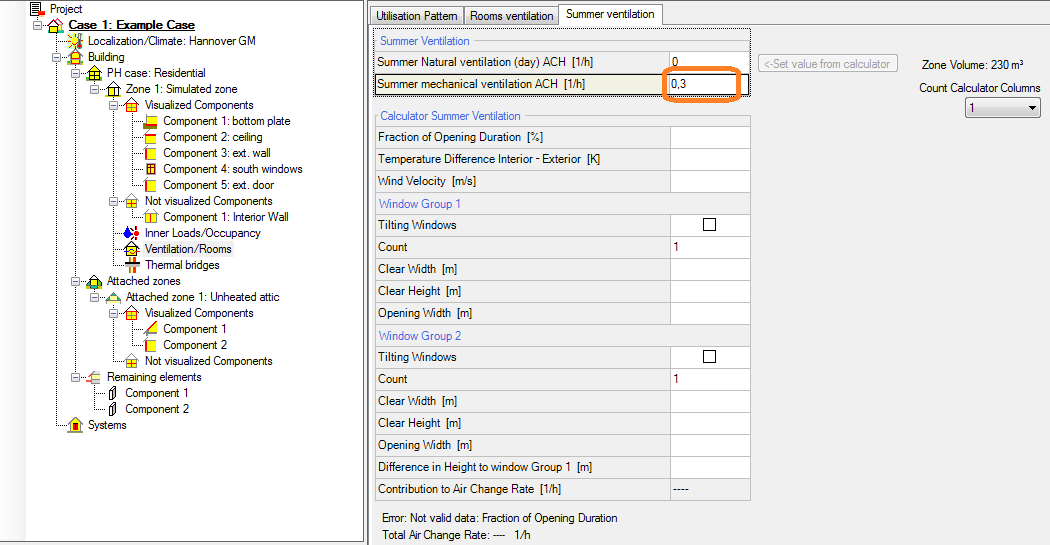The height and width of the screenshot is (545, 1050).
Task: Switch to Utilisation Pattern tab
Action: tap(417, 15)
